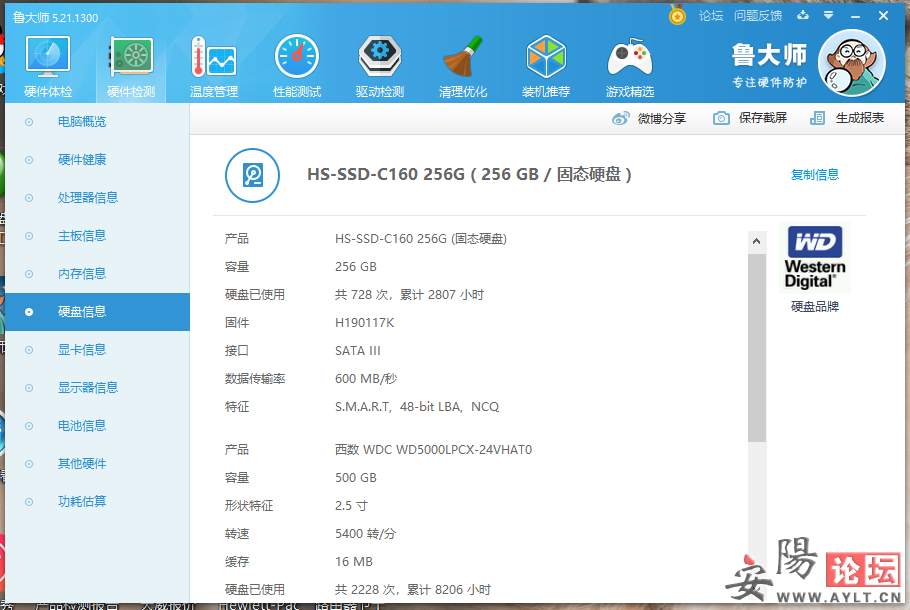The image size is (910, 610).
Task: Click the 鲁大师 5.21.1300 title text
Action: 56,17
